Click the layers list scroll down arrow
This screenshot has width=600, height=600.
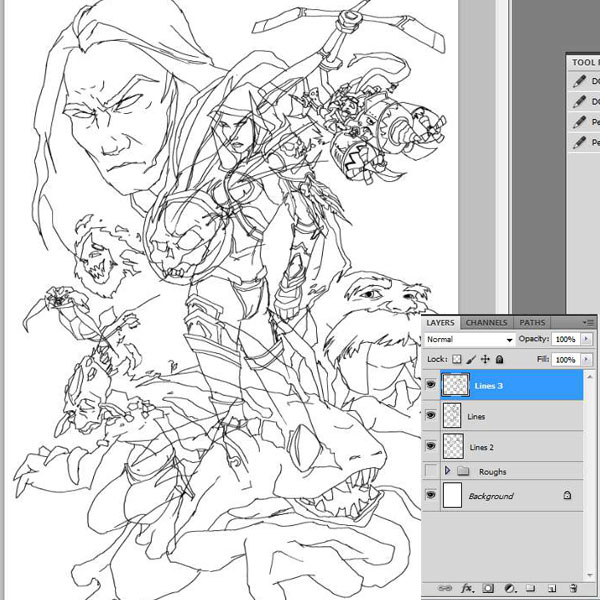(592, 575)
